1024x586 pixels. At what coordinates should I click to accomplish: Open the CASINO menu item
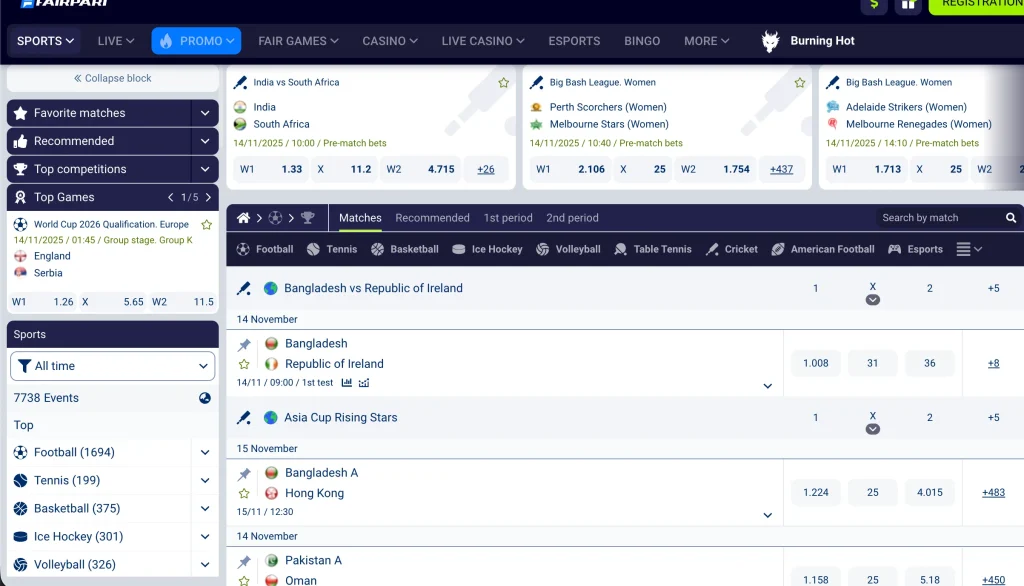pyautogui.click(x=389, y=41)
